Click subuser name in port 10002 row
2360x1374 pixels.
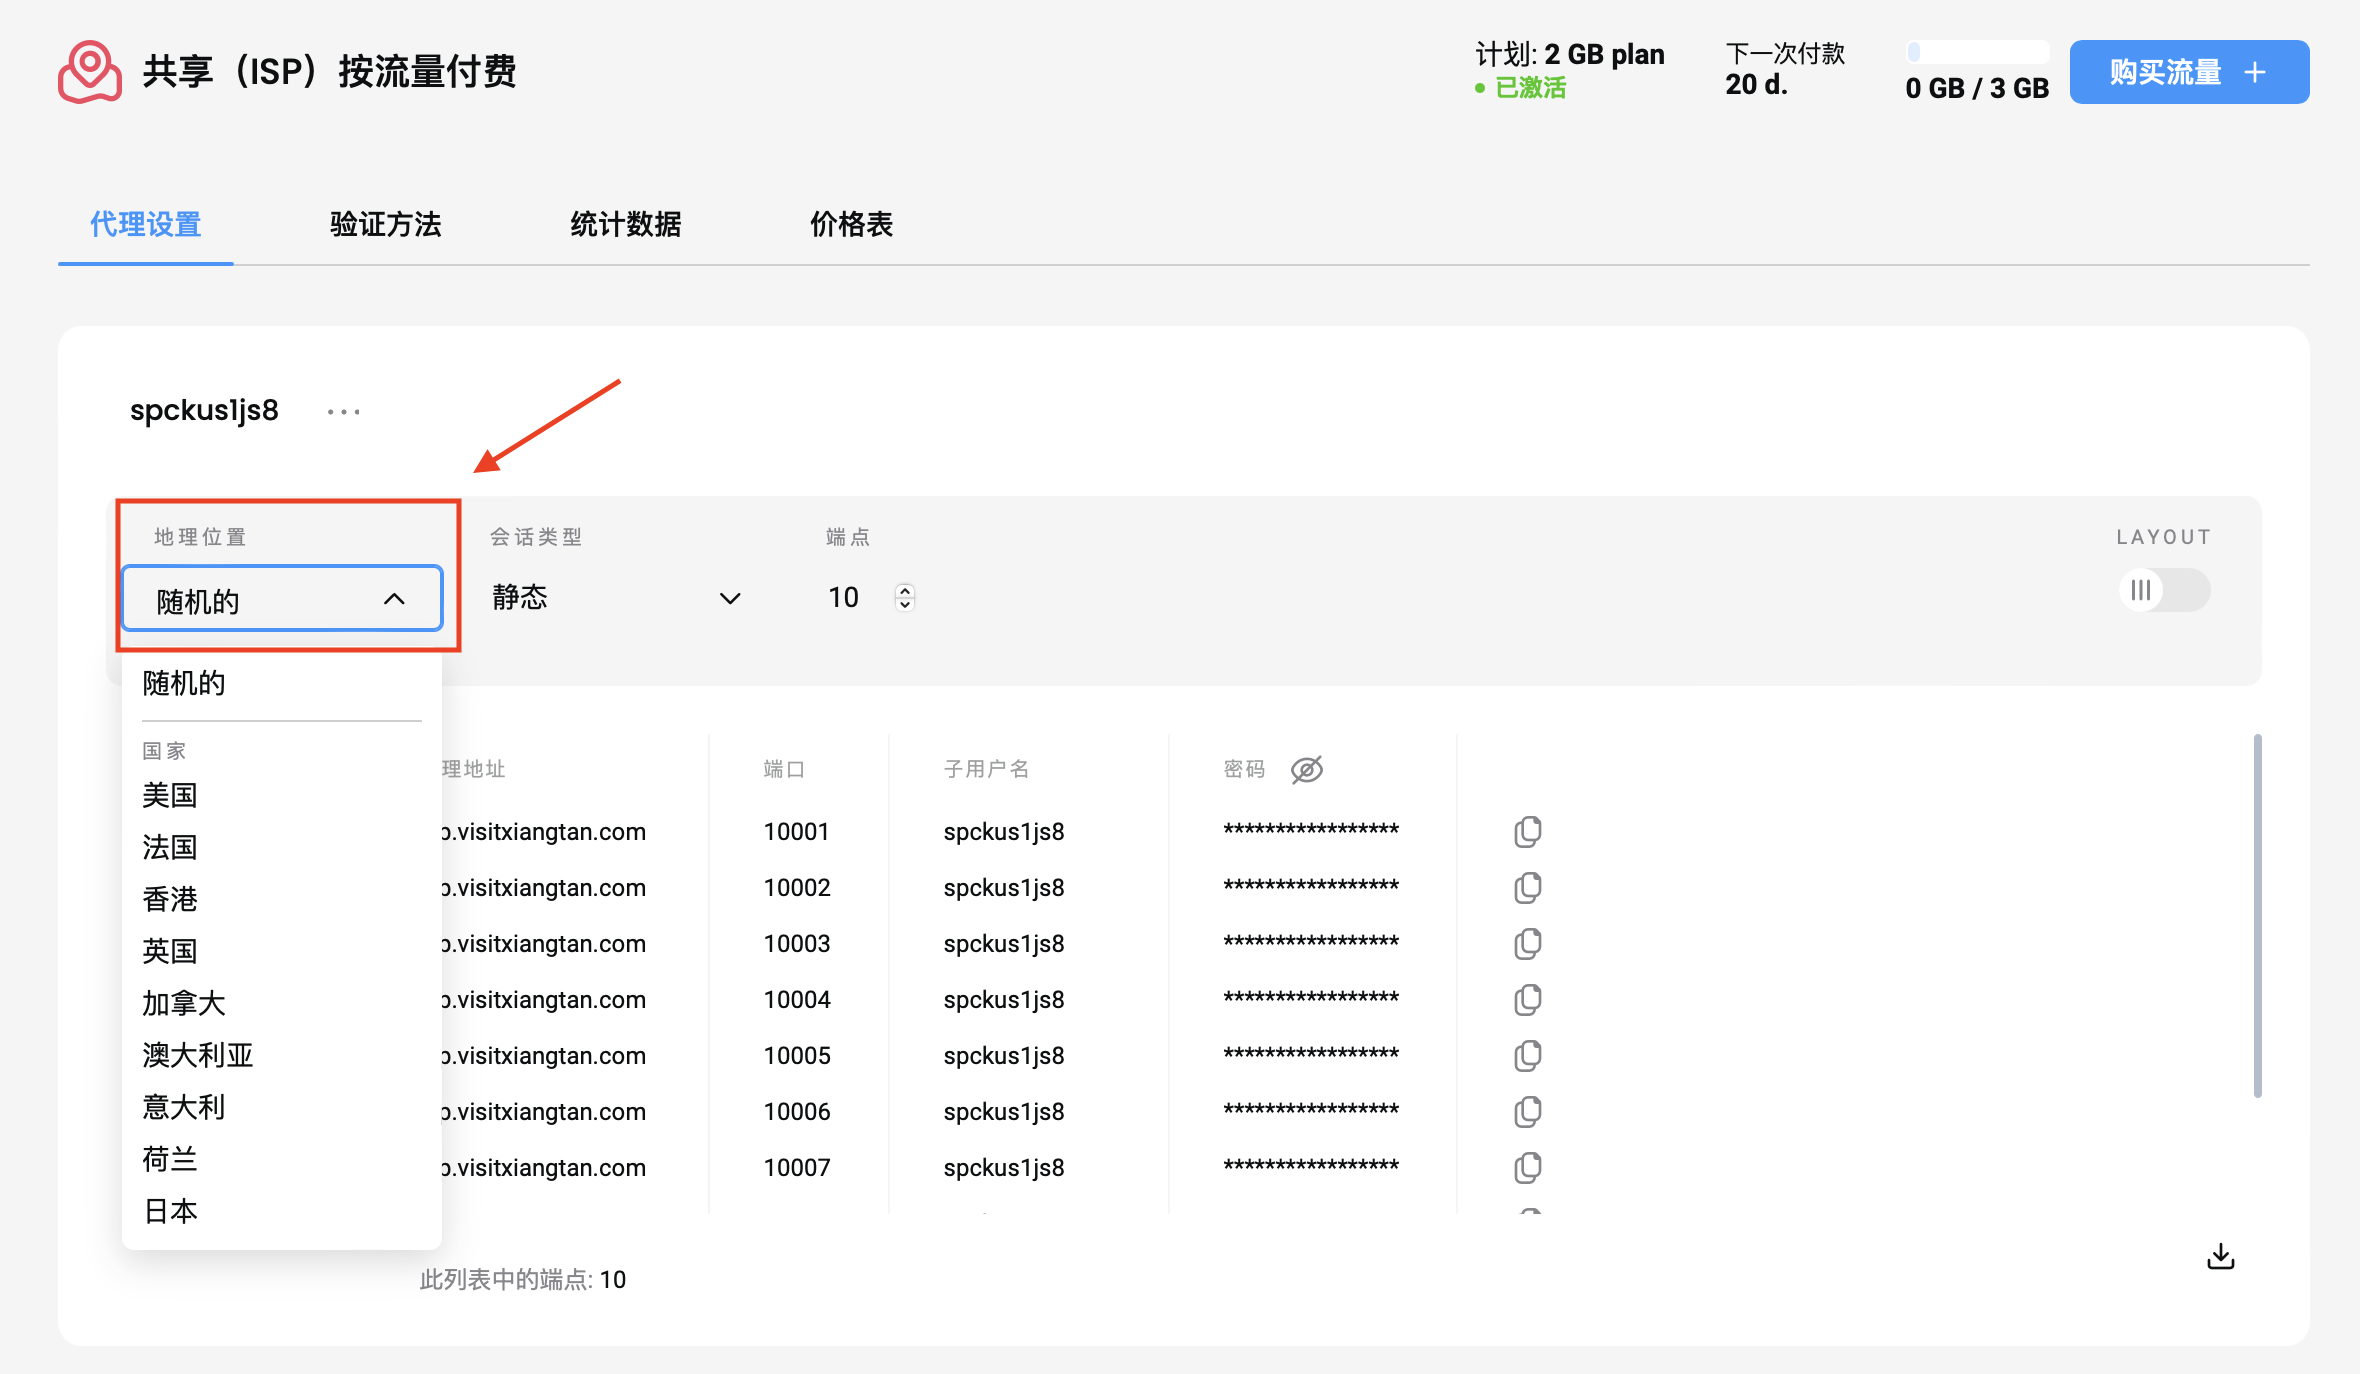pos(1004,888)
